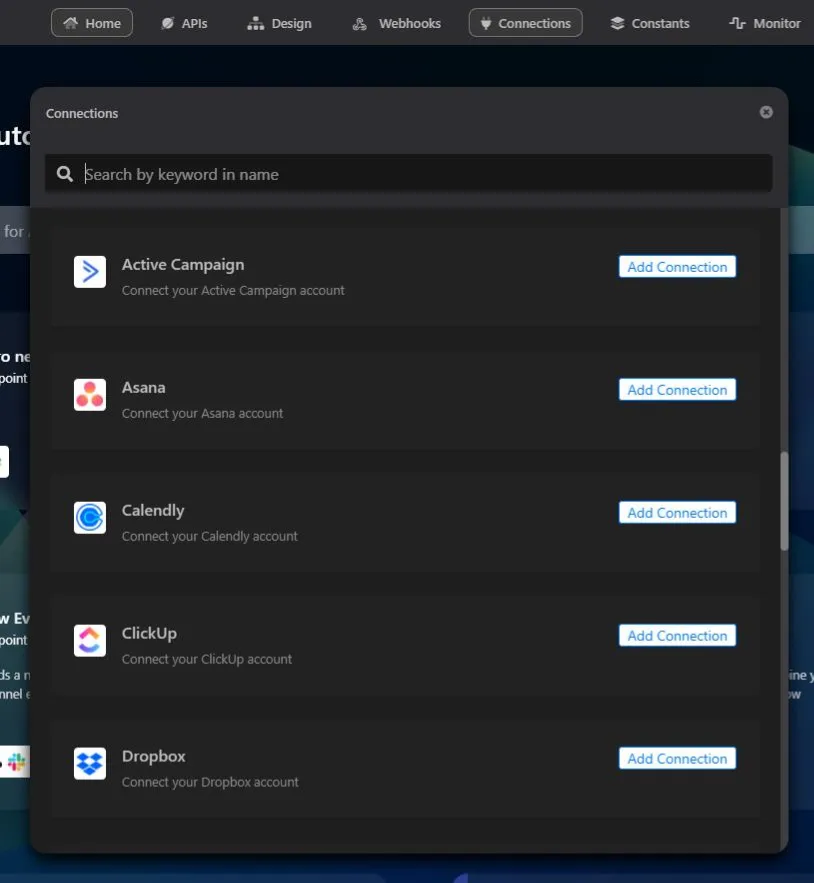Select the 'Dropbox' title text
The image size is (814, 883).
click(x=154, y=756)
